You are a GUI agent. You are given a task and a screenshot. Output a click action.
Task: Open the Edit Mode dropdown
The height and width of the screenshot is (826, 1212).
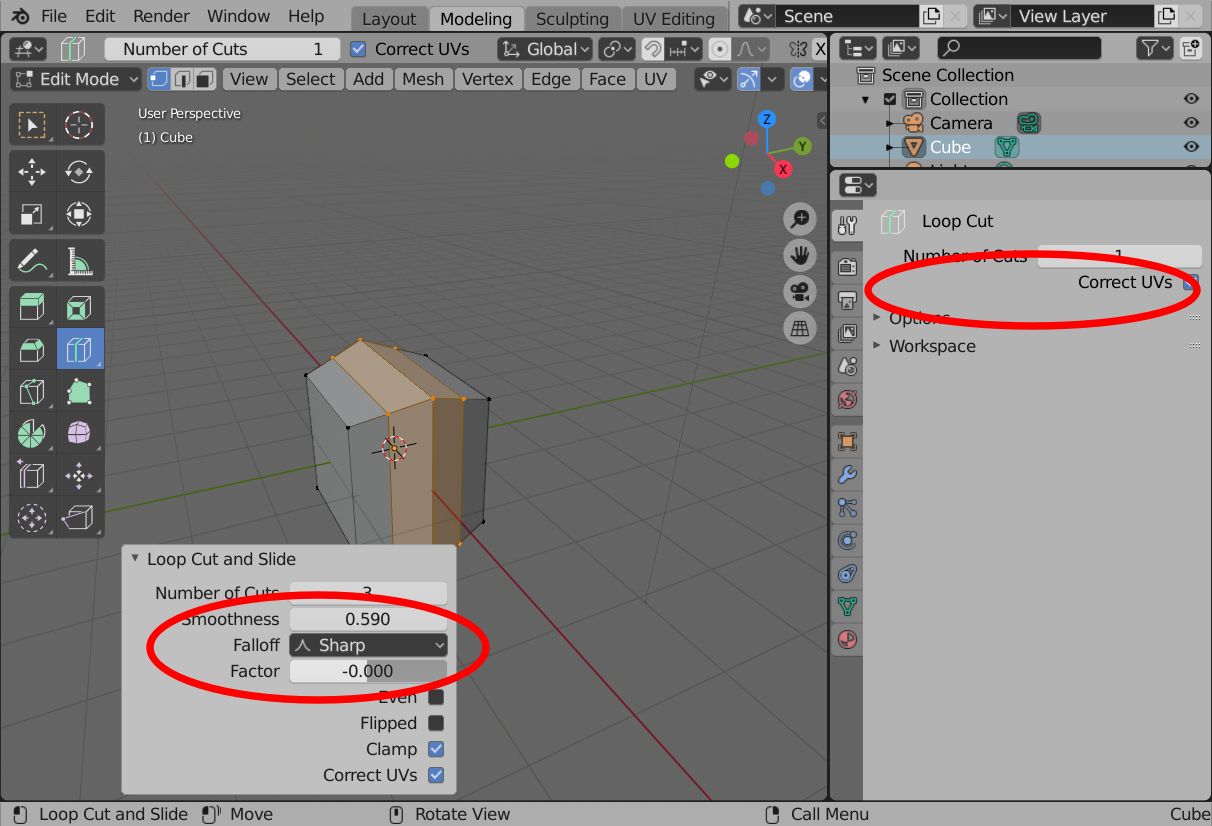point(77,79)
